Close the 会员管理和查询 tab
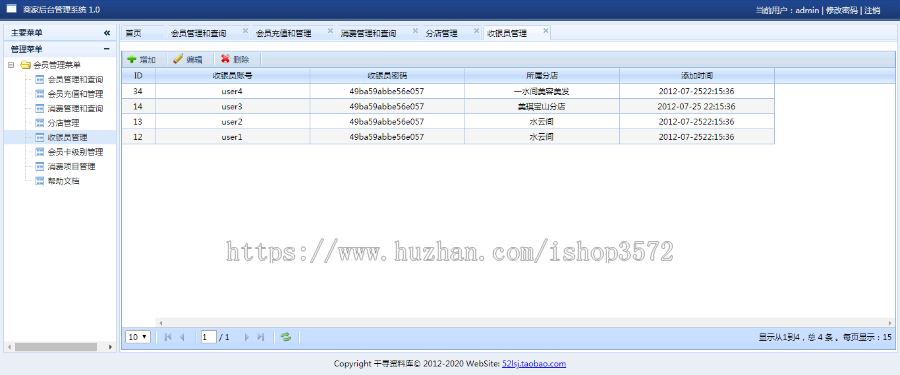Viewport: 900px width, 375px height. tap(245, 31)
